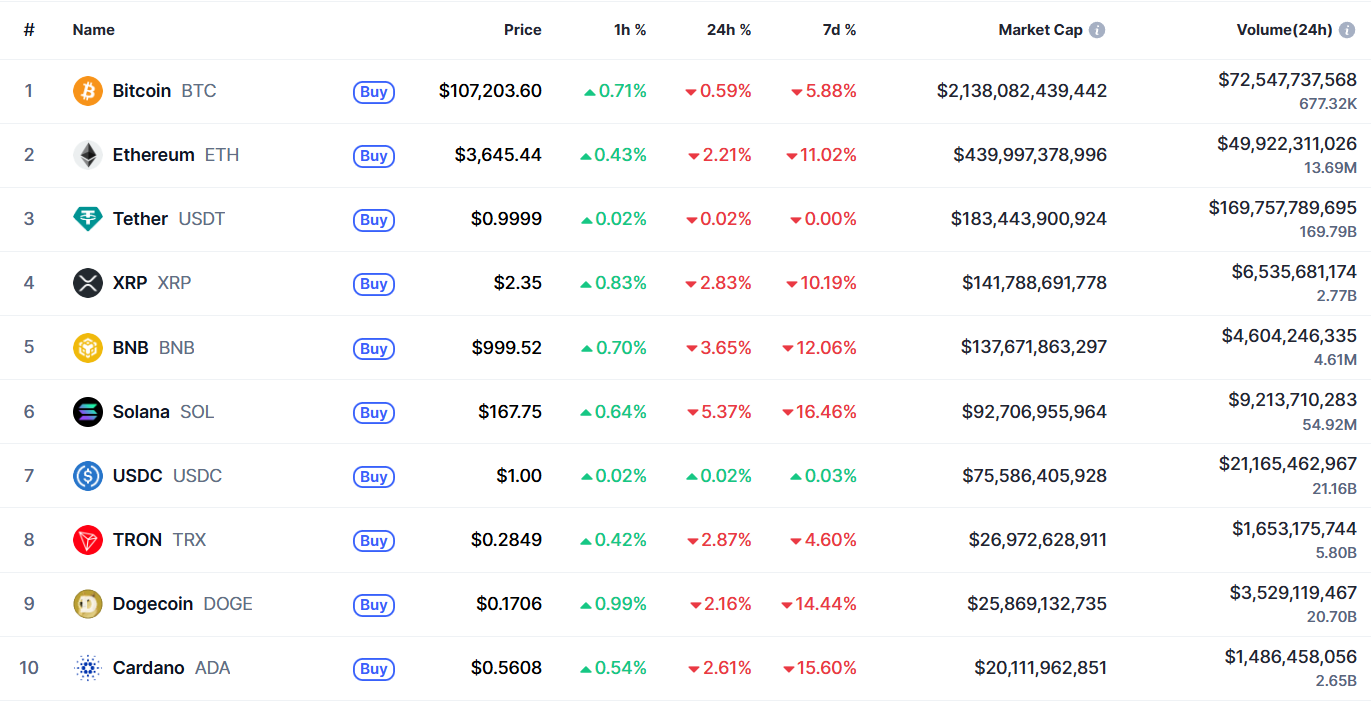Click the Solana logo icon
Screen dimensions: 1371x703
(x=88, y=412)
